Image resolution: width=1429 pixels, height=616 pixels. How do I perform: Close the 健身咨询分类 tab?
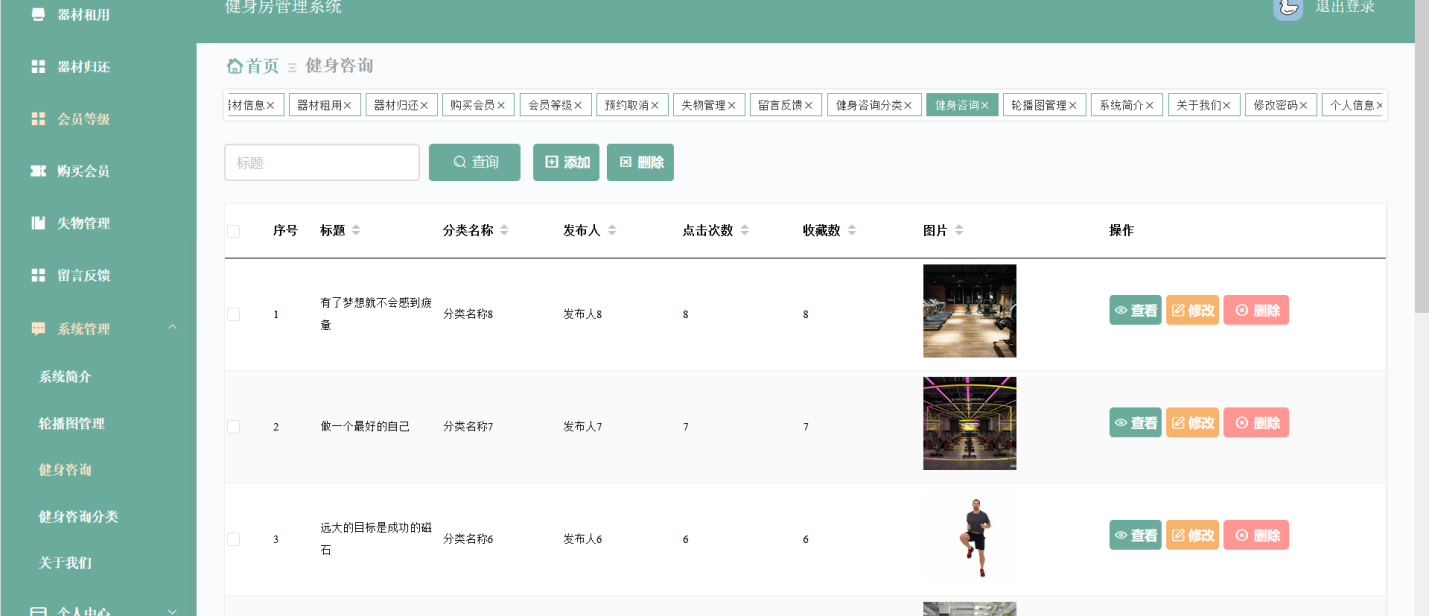908,105
